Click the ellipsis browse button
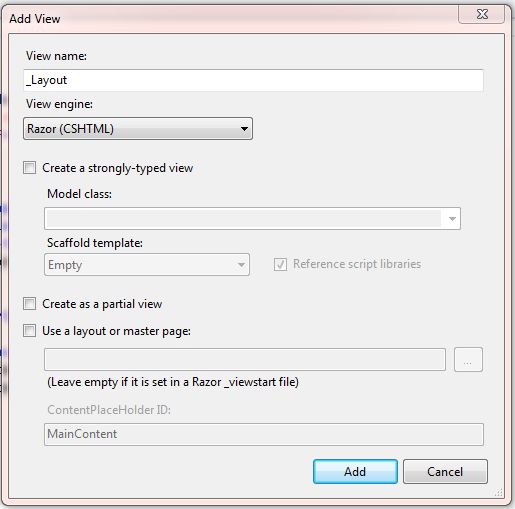The height and width of the screenshot is (509, 515). [468, 359]
